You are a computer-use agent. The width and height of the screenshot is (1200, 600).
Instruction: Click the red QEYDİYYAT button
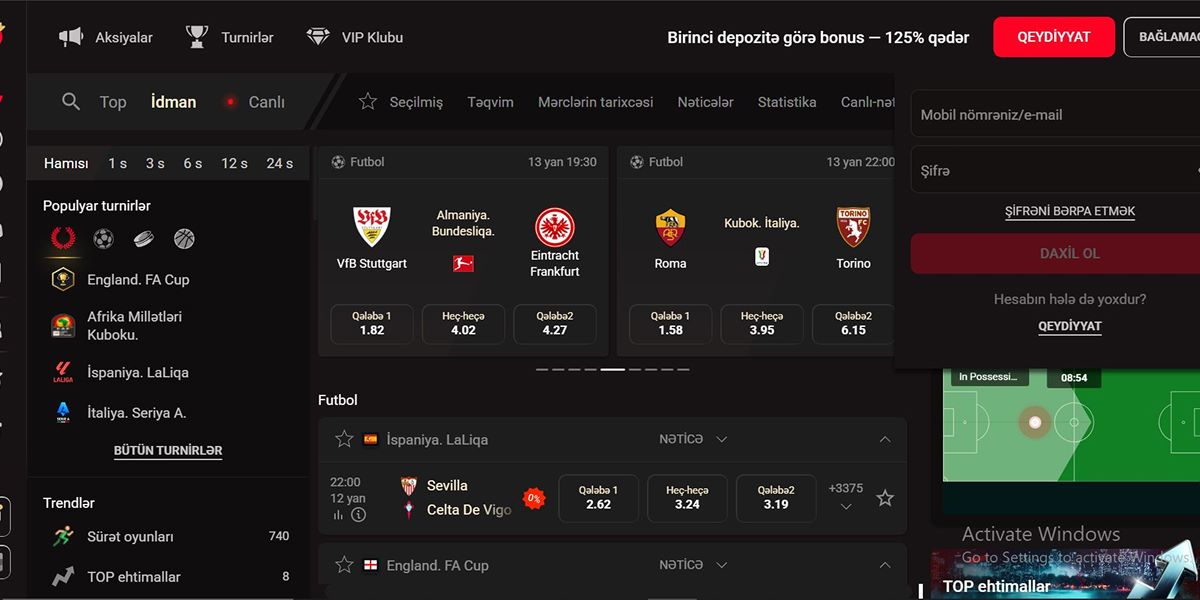1053,37
